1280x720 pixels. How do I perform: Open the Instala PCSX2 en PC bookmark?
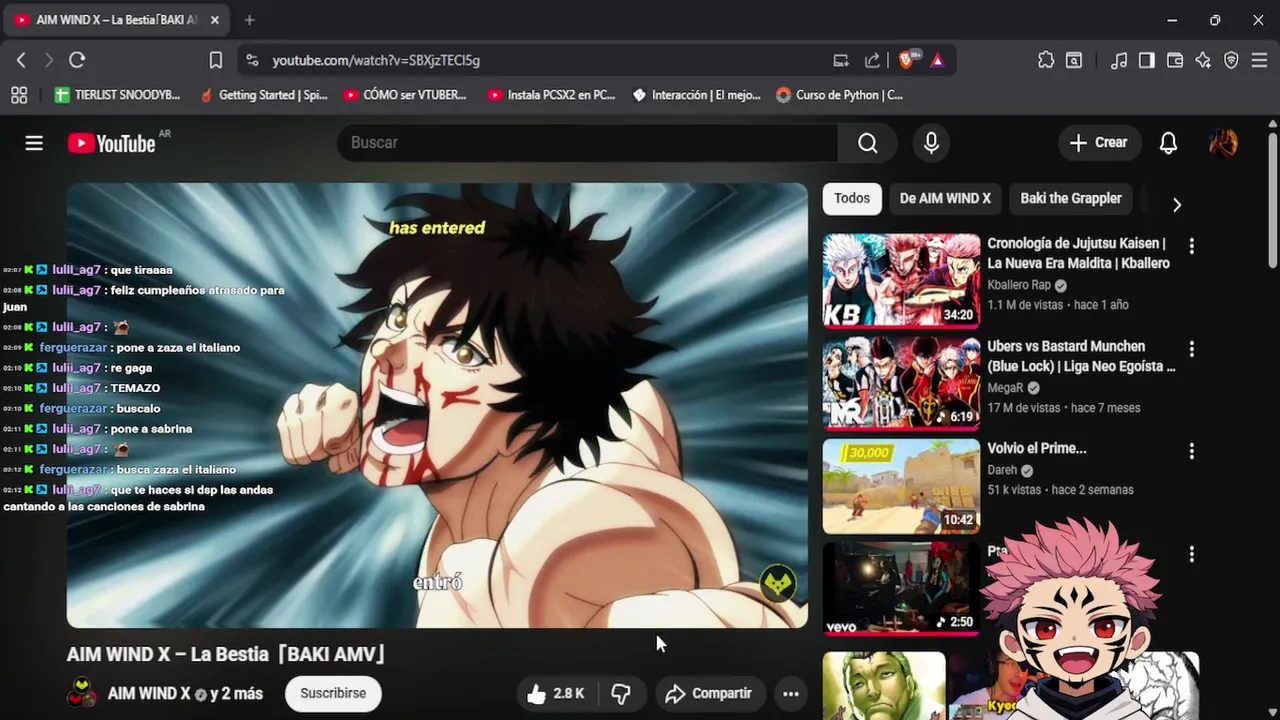pyautogui.click(x=551, y=95)
